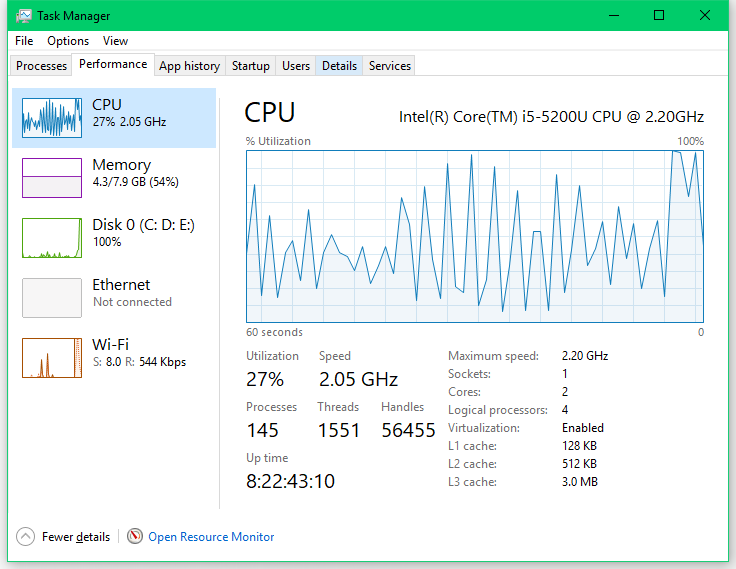Screen dimensions: 736x569
Task: Click the 2.05 GHz speed value
Action: (359, 379)
